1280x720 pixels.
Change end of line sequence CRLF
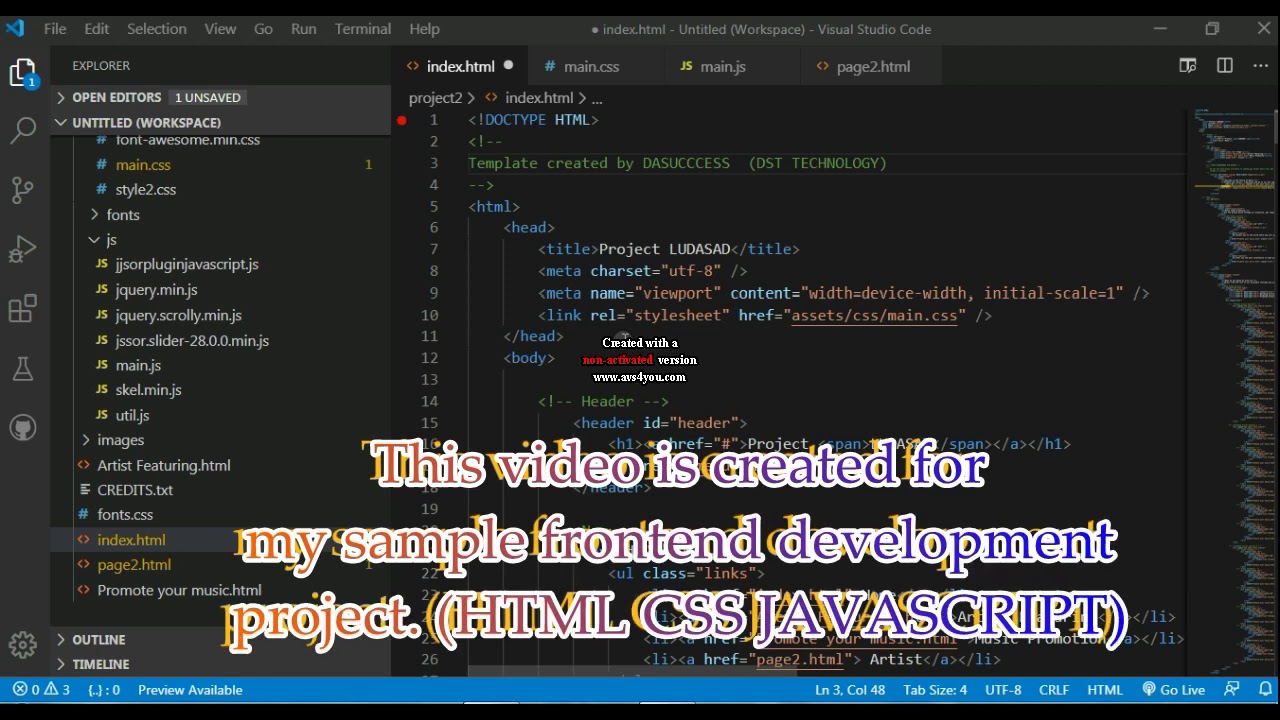1054,690
